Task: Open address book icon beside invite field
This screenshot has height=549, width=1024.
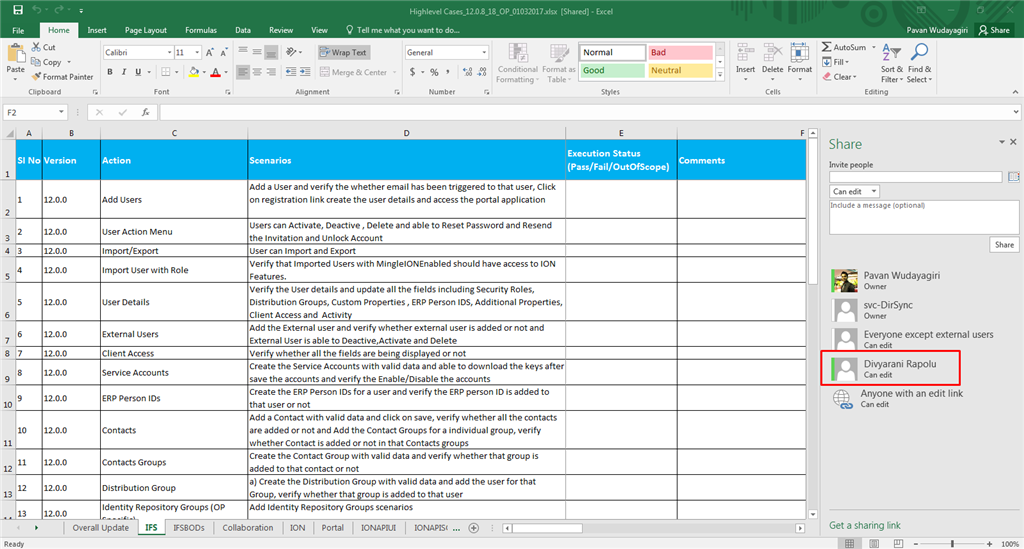Action: tap(1013, 177)
